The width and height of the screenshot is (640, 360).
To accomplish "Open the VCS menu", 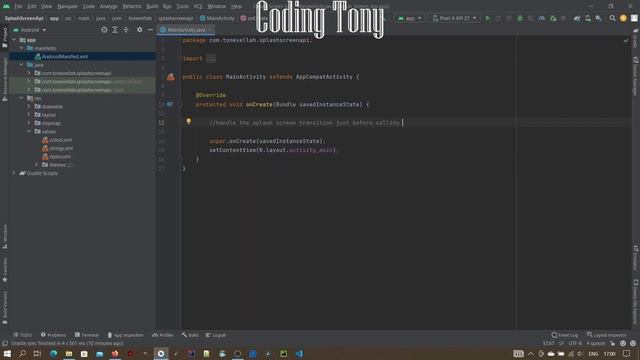I will 198,7.
